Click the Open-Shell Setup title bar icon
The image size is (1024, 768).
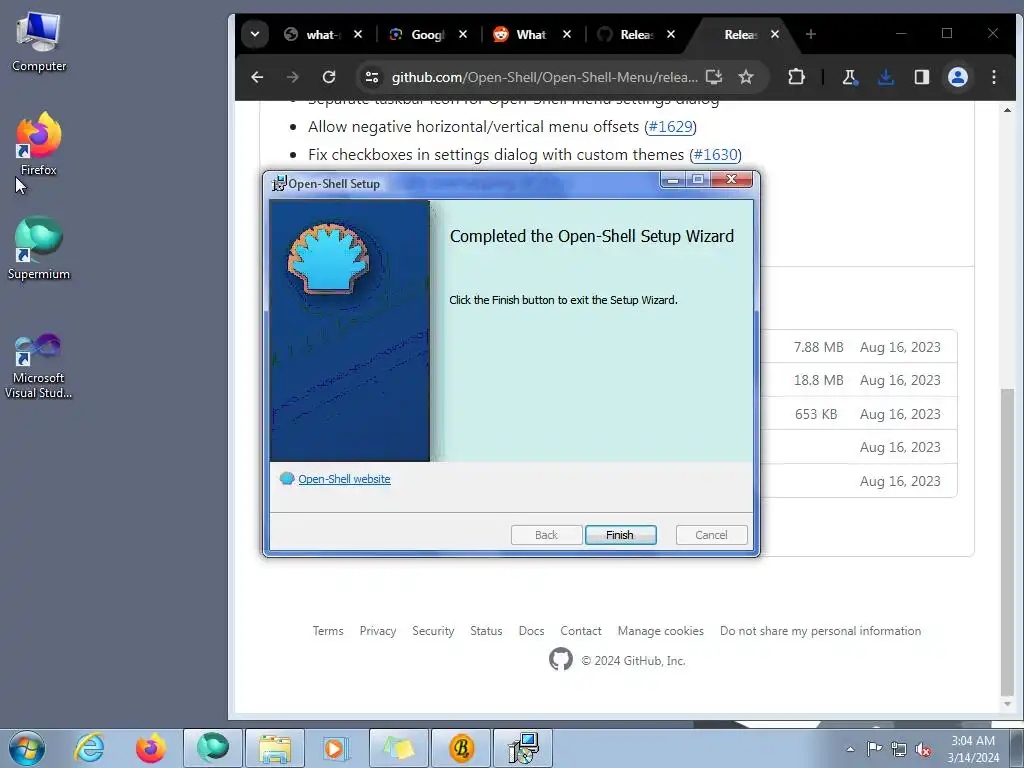[280, 184]
